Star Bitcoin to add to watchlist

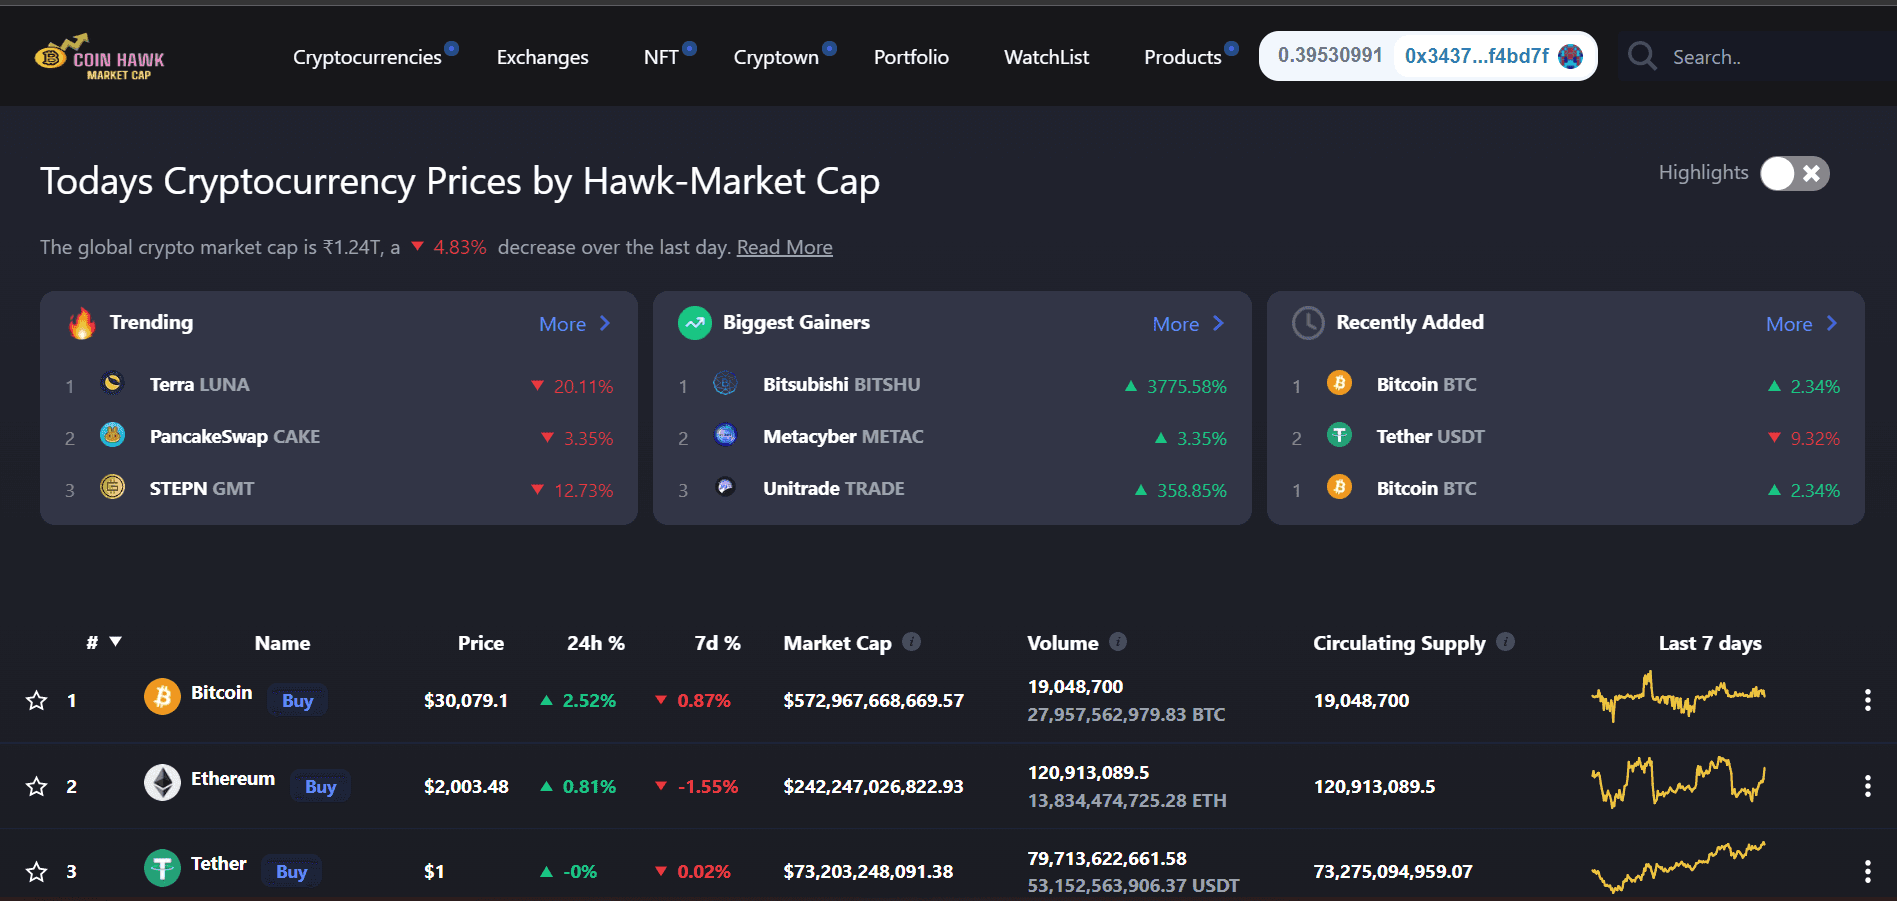[37, 701]
